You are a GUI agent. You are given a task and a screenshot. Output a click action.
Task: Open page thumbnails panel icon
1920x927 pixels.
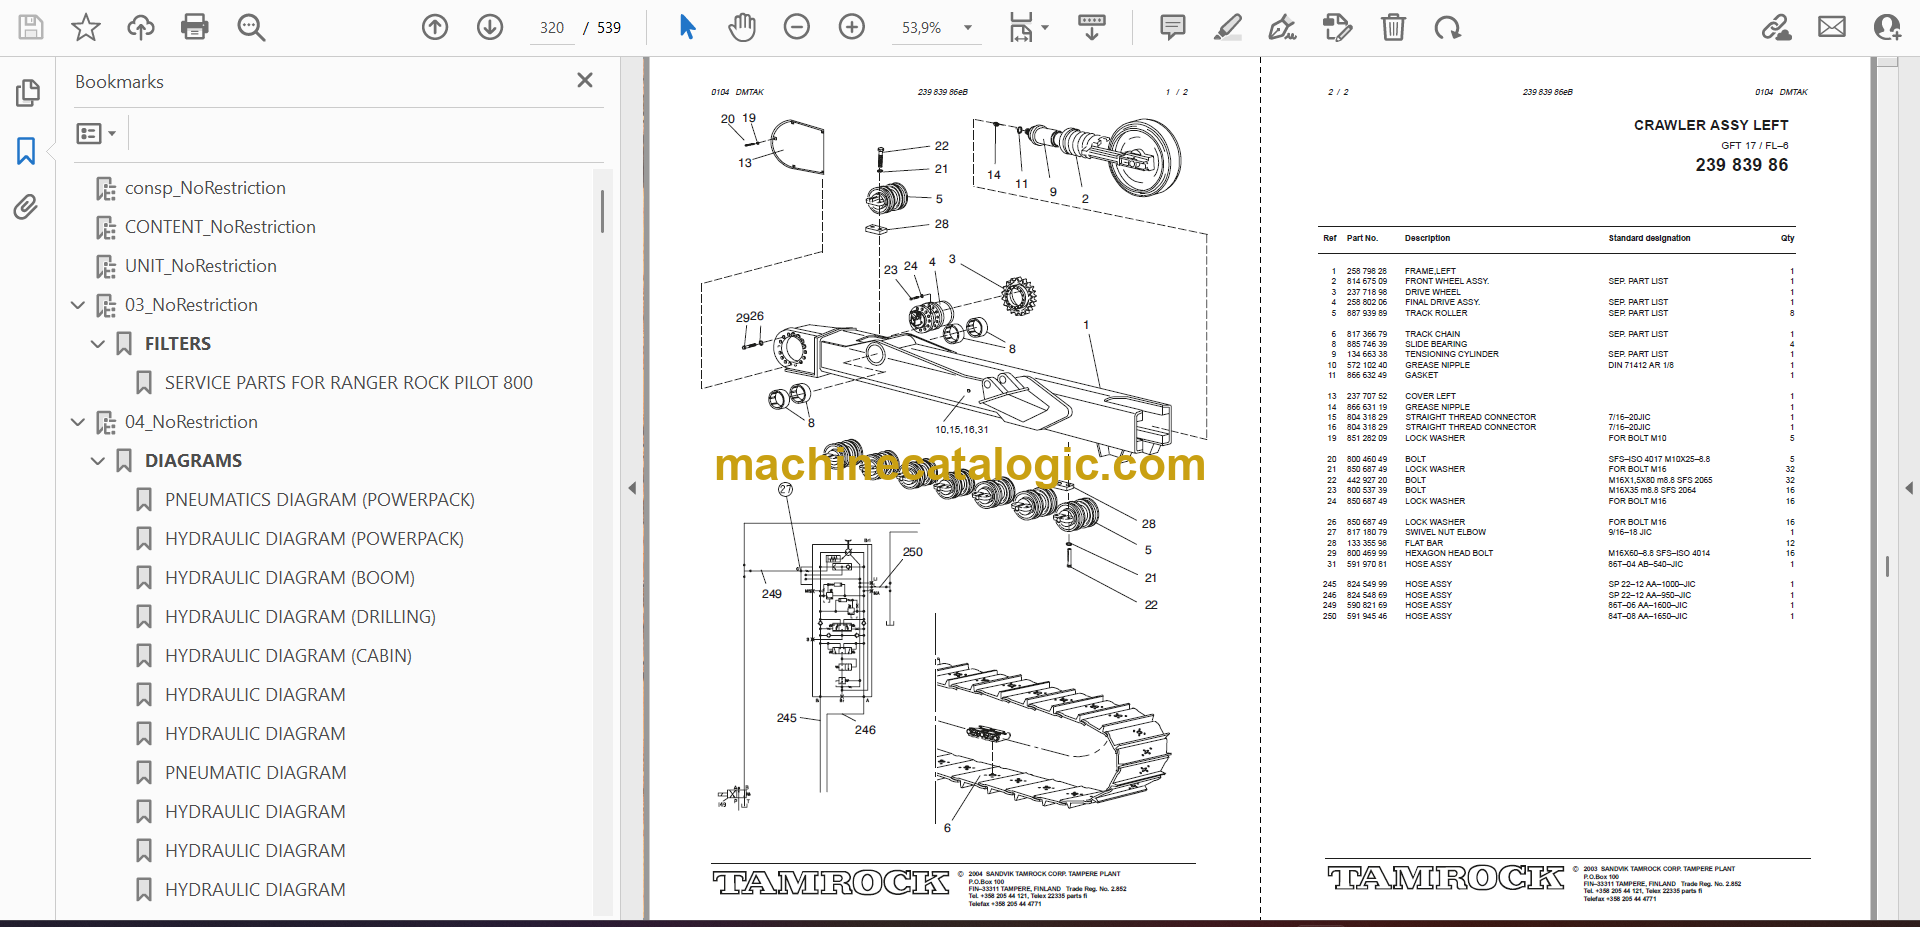pos(27,93)
